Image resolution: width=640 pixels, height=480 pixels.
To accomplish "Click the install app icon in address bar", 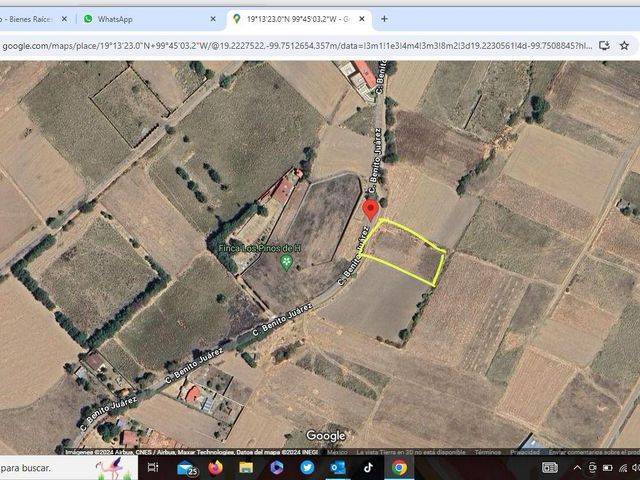I will 604,46.
